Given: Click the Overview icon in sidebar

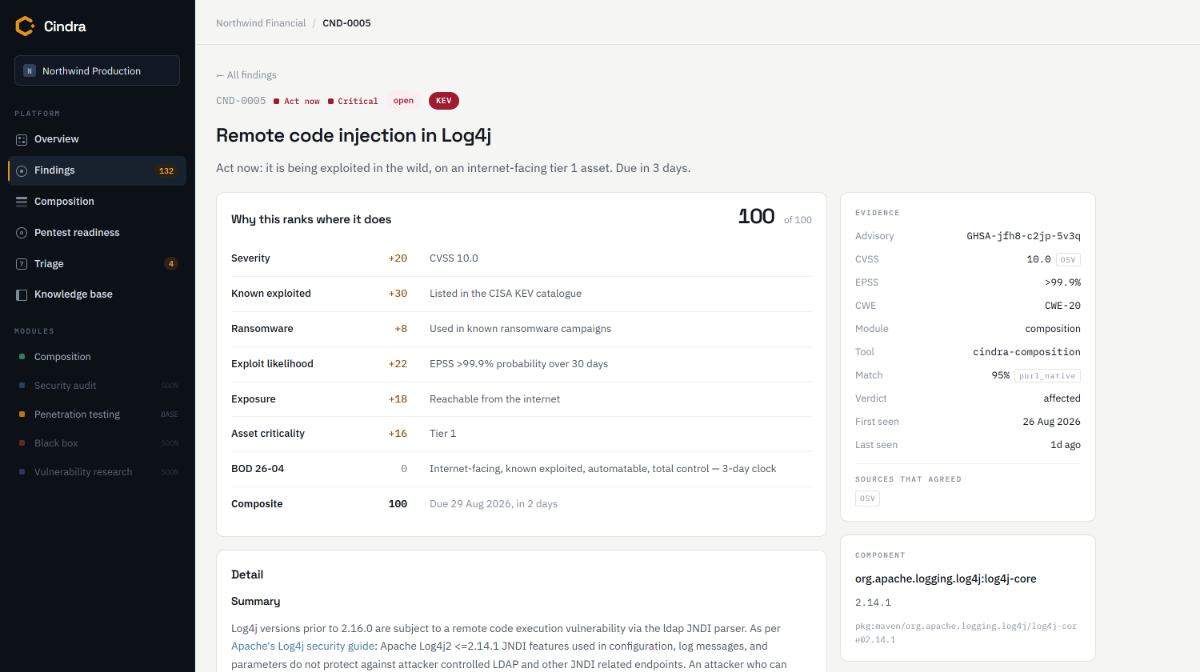Looking at the screenshot, I should coord(22,139).
